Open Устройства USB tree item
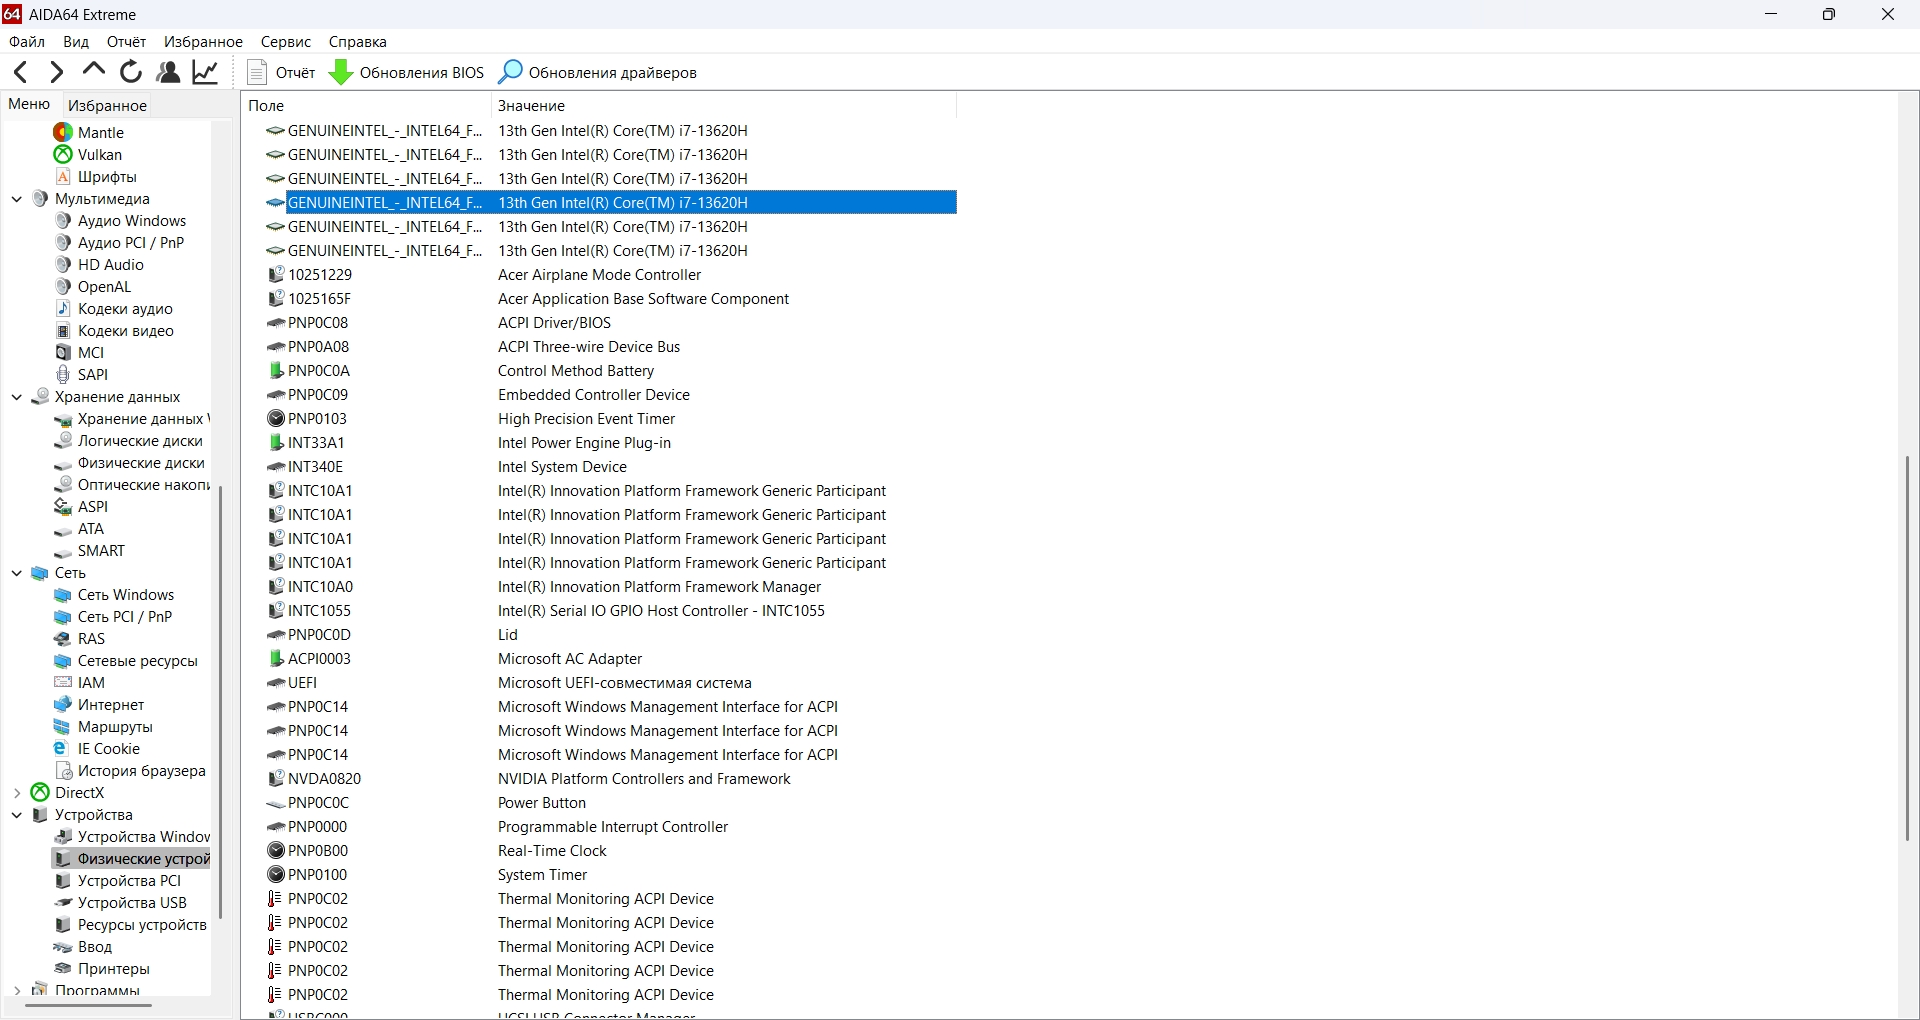This screenshot has height=1020, width=1920. click(x=121, y=903)
